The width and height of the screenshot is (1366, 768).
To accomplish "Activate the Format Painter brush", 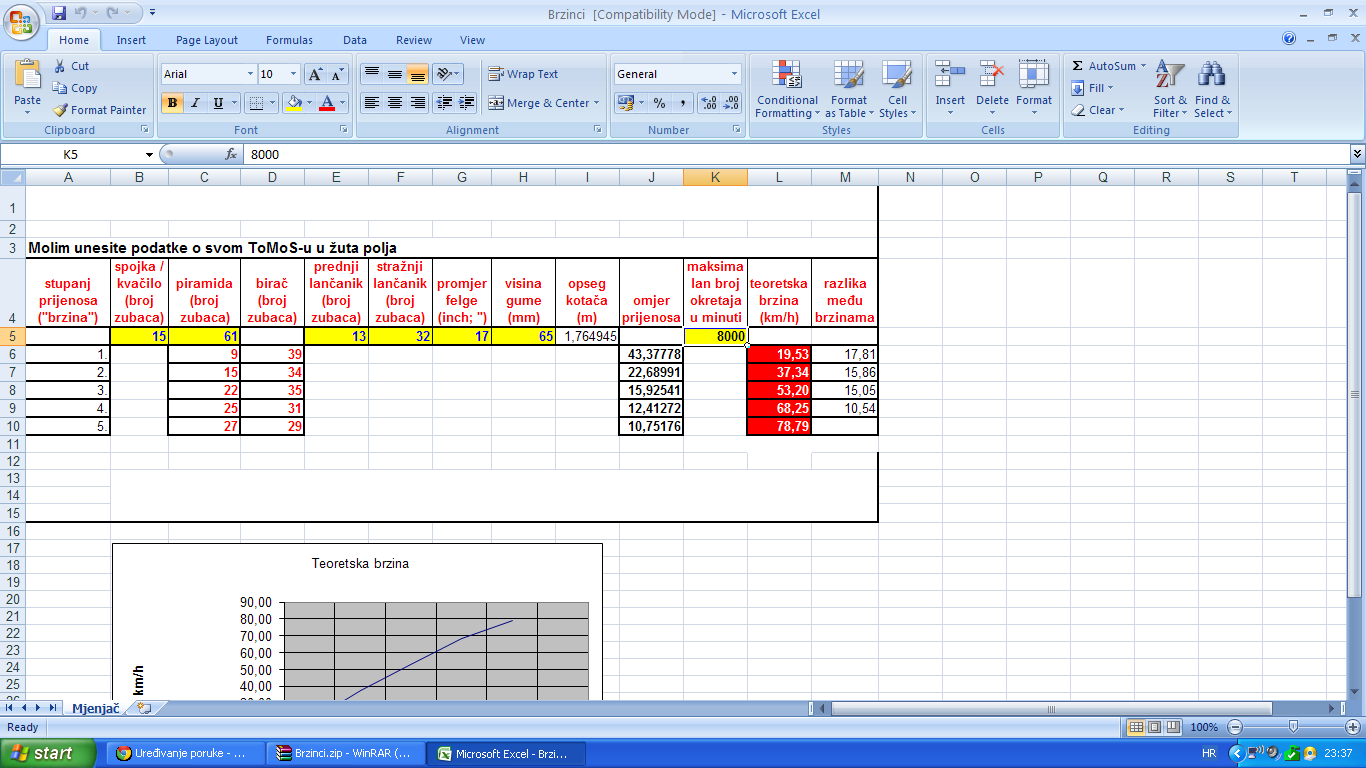I will 99,110.
